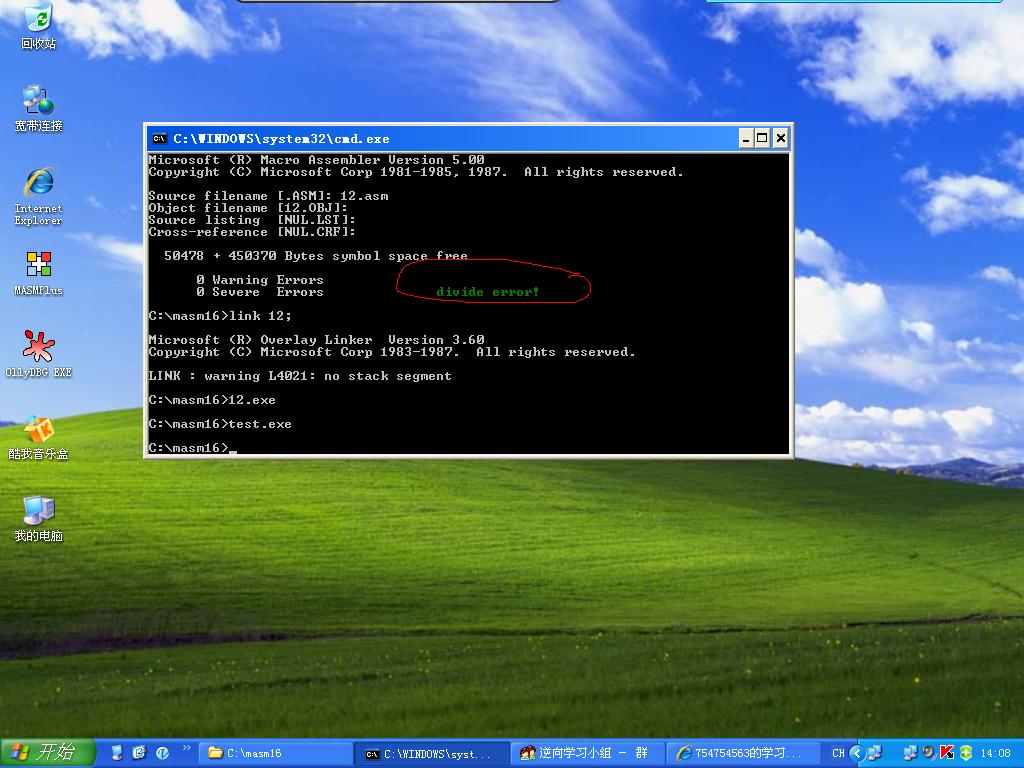1024x768 pixels.
Task: Click the 'Bytes symbol space free' line
Action: [316, 256]
